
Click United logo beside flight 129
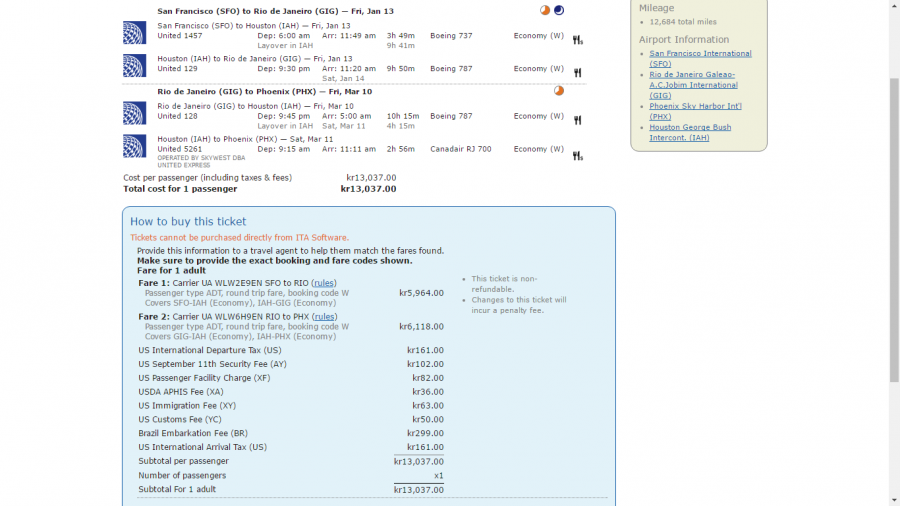pos(134,66)
